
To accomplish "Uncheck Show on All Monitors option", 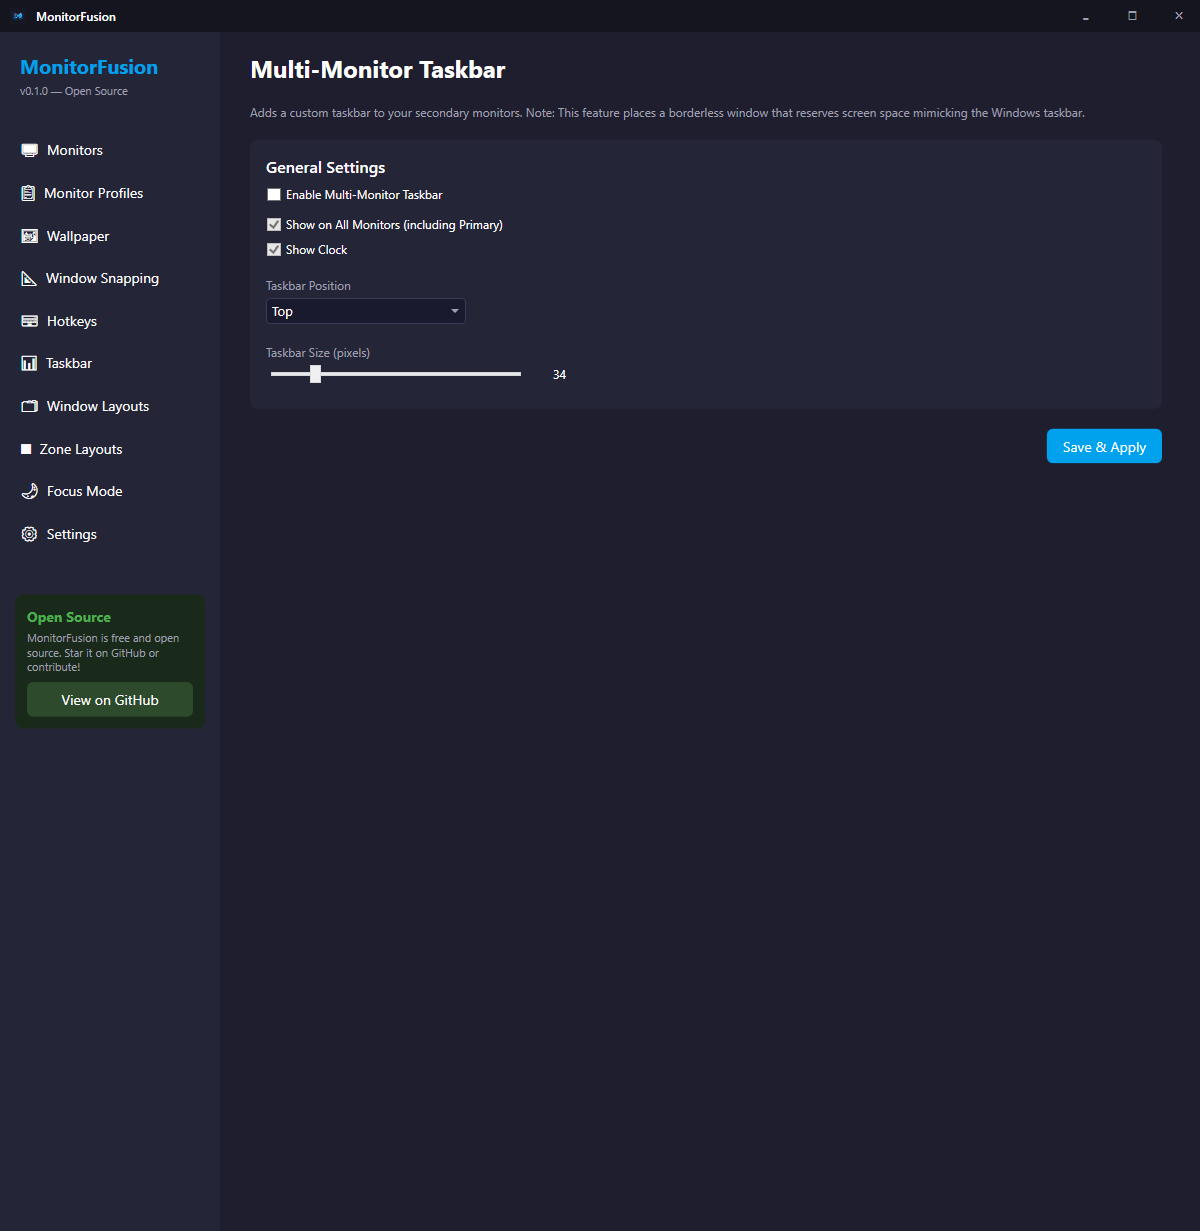I will 274,224.
